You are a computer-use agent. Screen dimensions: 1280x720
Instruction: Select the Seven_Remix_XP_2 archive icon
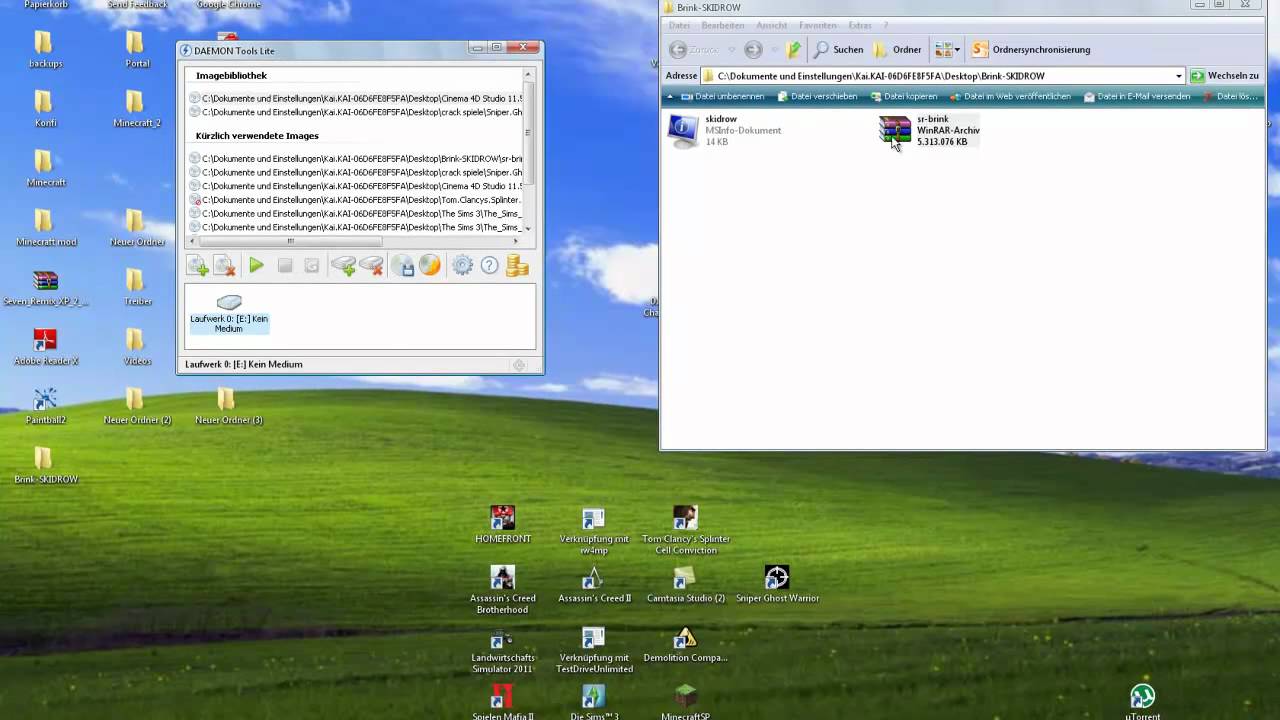[x=45, y=288]
